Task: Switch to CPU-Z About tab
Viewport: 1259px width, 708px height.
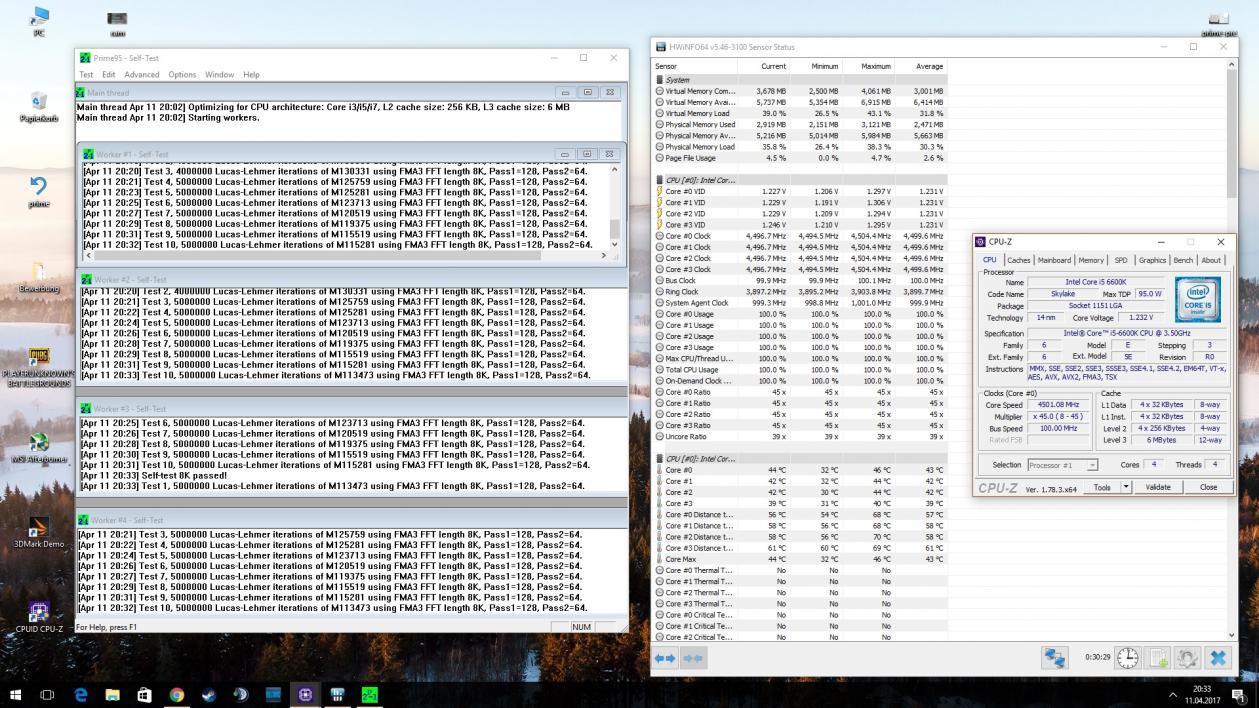Action: click(x=1211, y=260)
